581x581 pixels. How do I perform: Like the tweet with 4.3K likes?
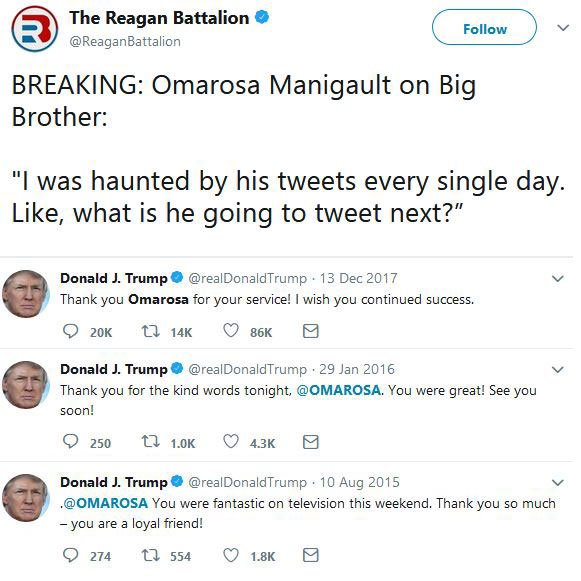tap(231, 441)
